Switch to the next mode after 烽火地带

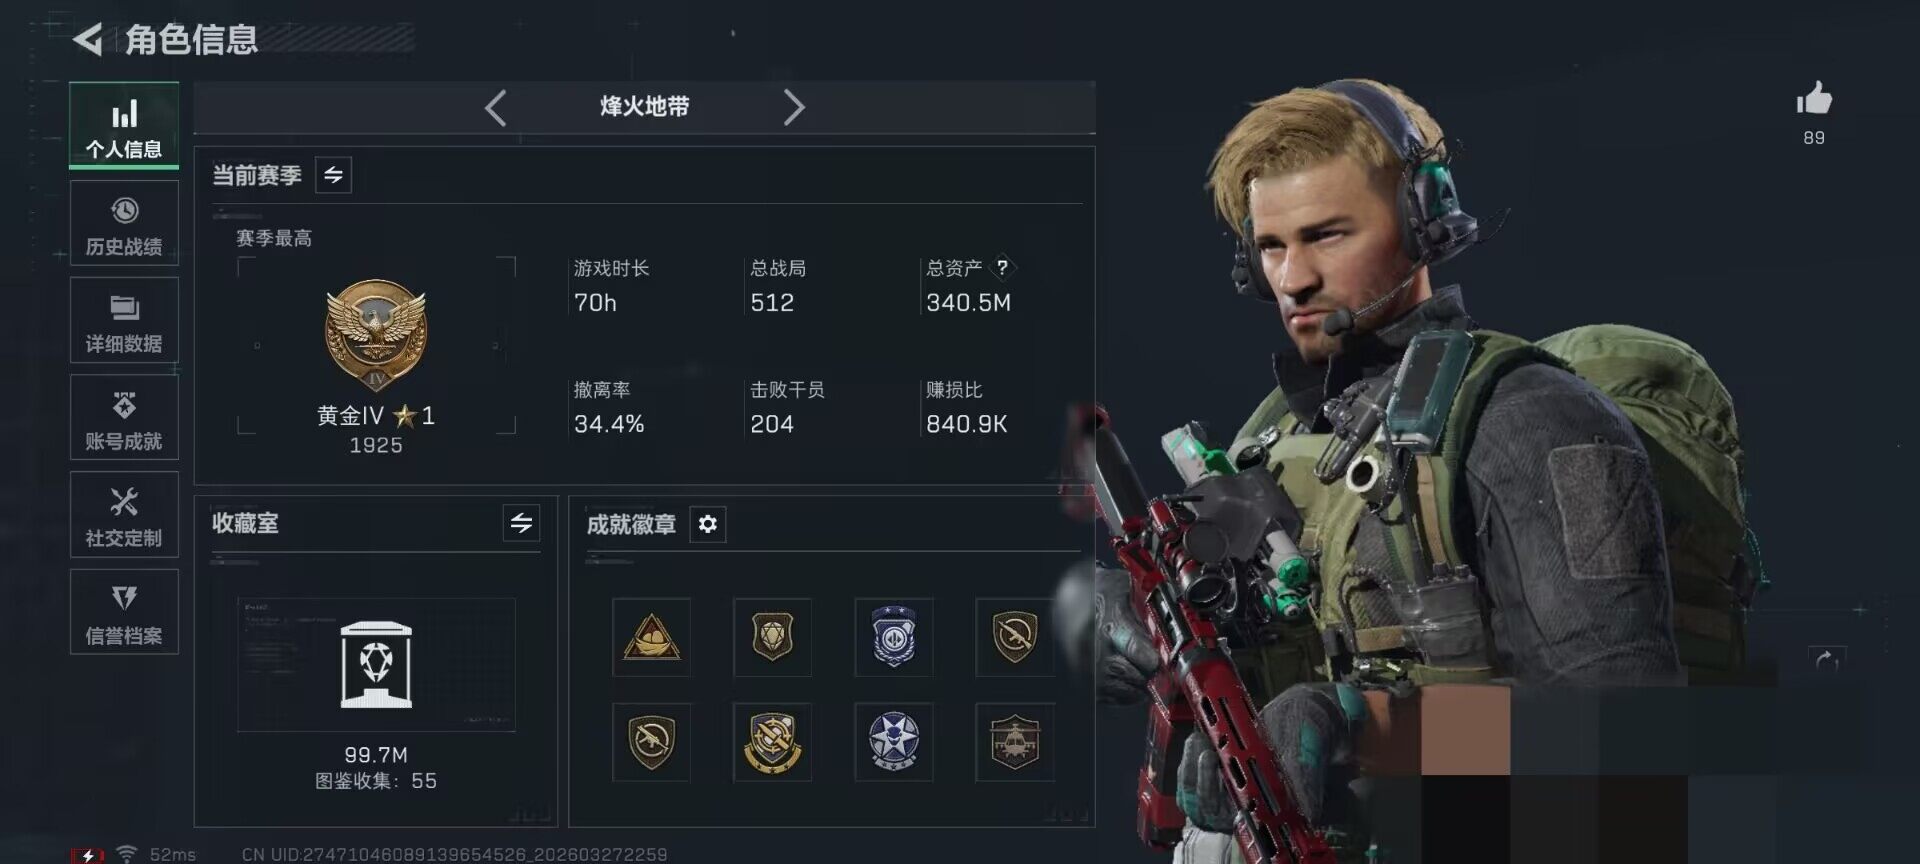[794, 107]
